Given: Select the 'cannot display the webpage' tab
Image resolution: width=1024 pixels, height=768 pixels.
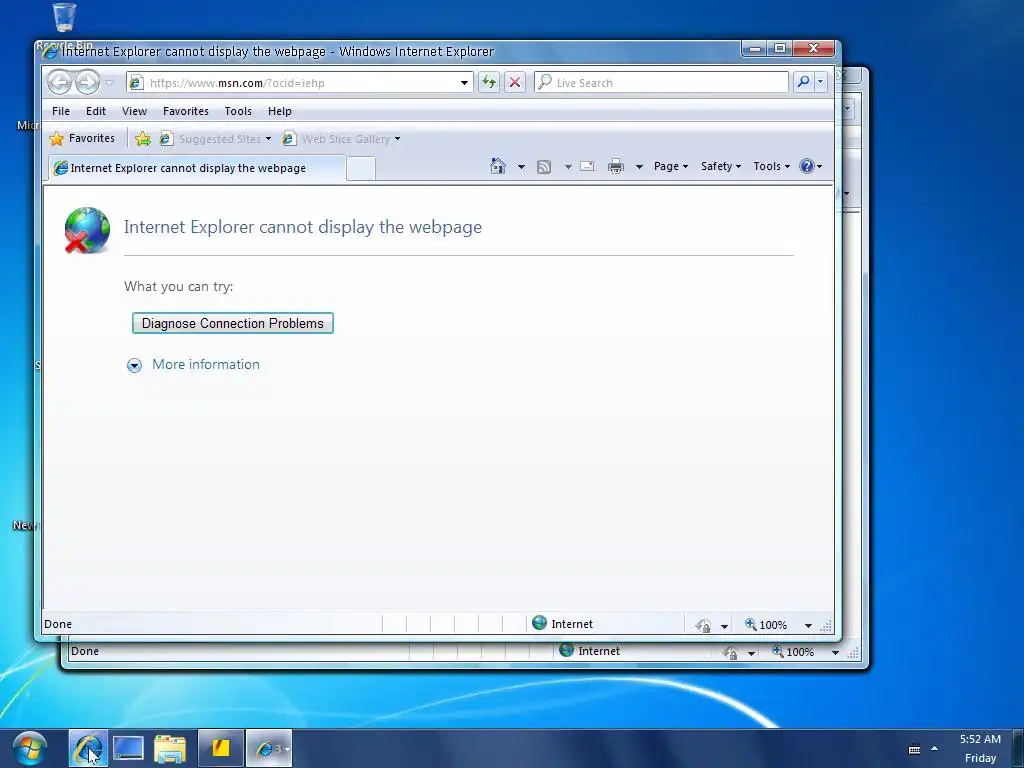Looking at the screenshot, I should 196,168.
